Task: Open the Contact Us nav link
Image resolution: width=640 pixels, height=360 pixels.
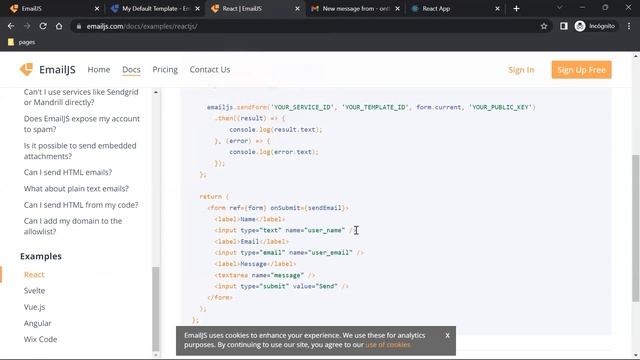Action: point(210,69)
